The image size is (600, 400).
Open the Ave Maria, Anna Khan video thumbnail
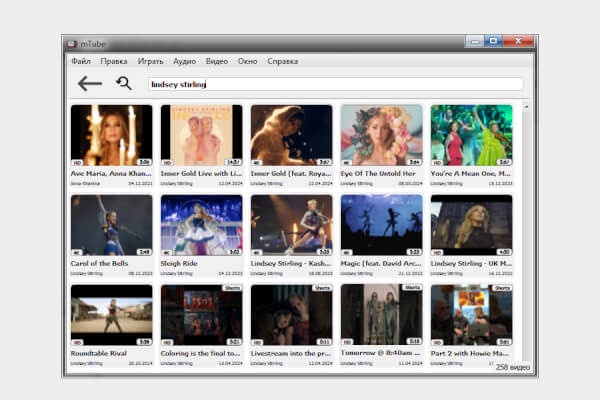click(x=112, y=135)
